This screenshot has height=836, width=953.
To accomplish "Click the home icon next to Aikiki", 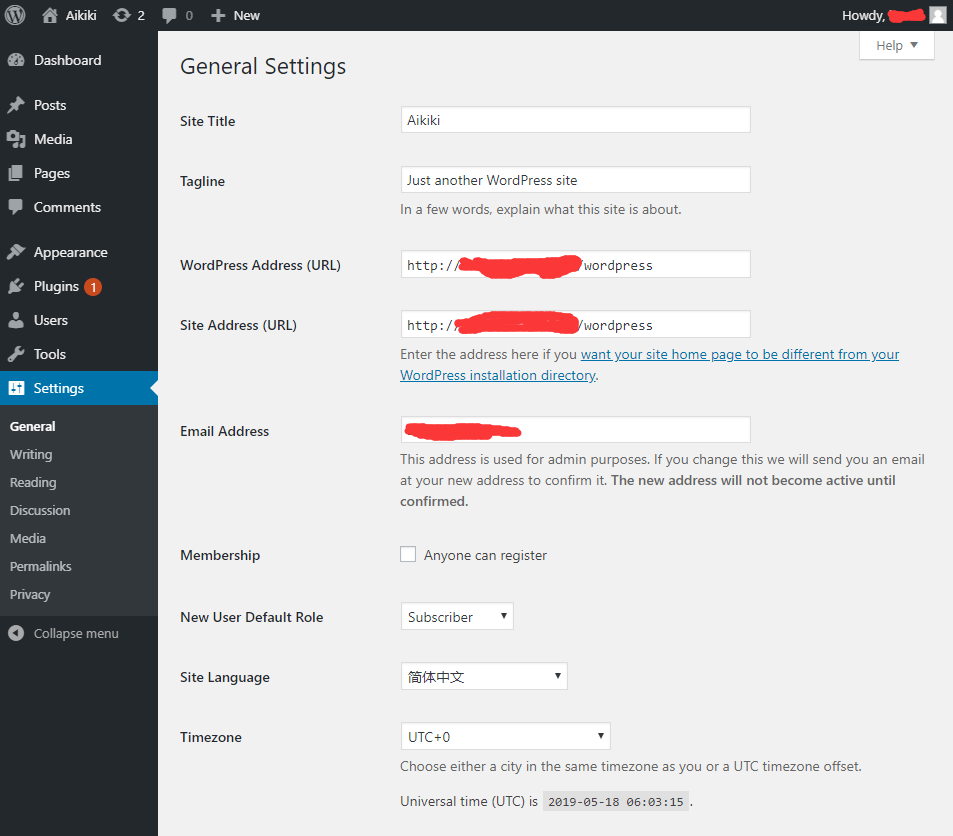I will point(50,15).
